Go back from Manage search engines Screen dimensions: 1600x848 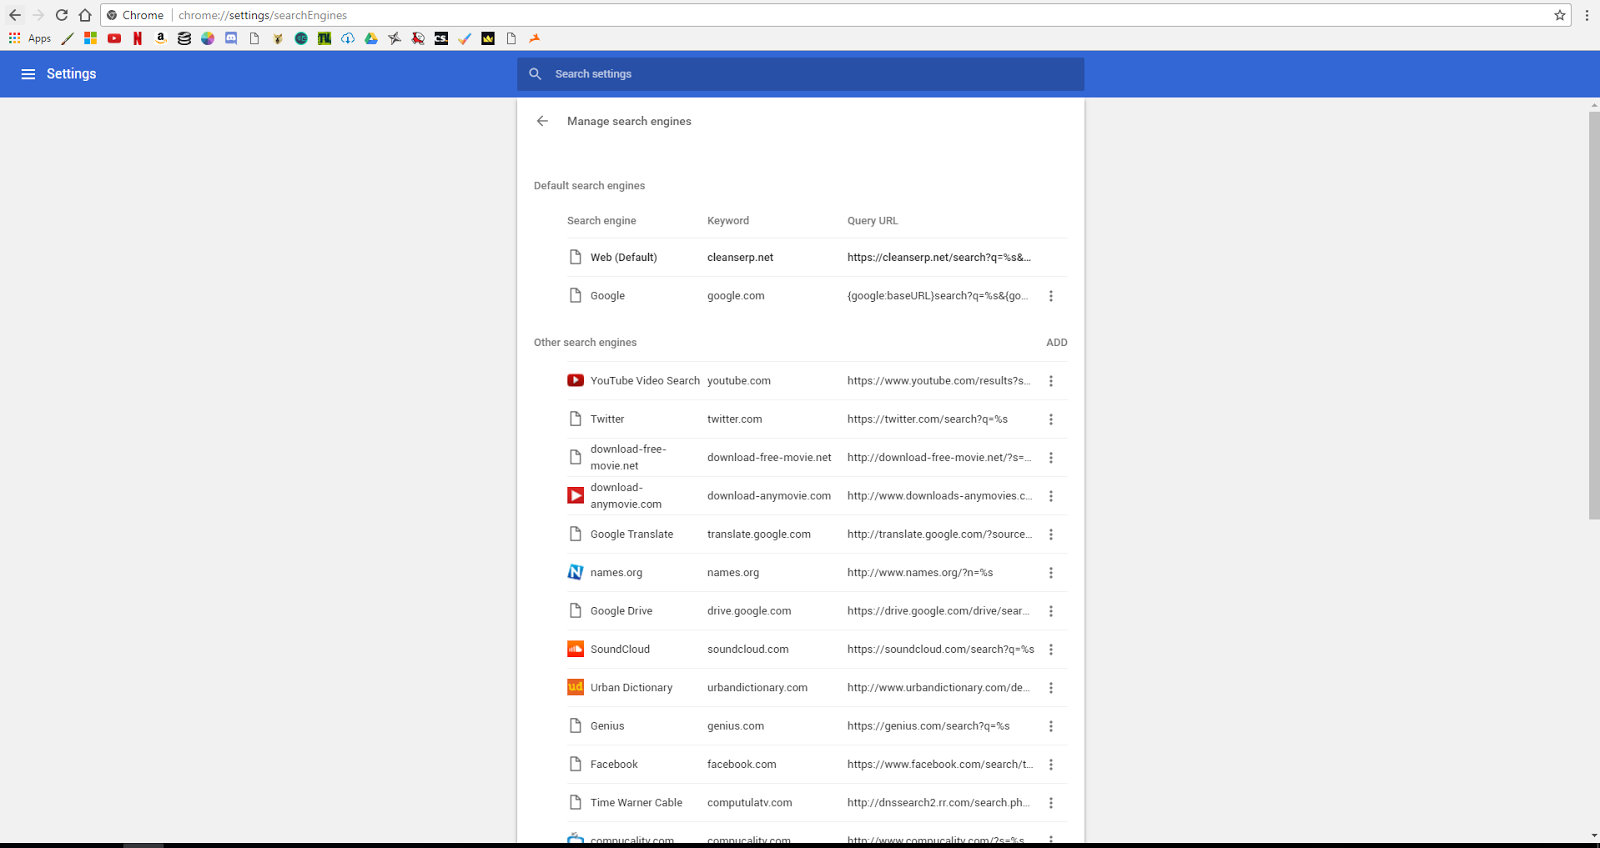click(x=542, y=121)
